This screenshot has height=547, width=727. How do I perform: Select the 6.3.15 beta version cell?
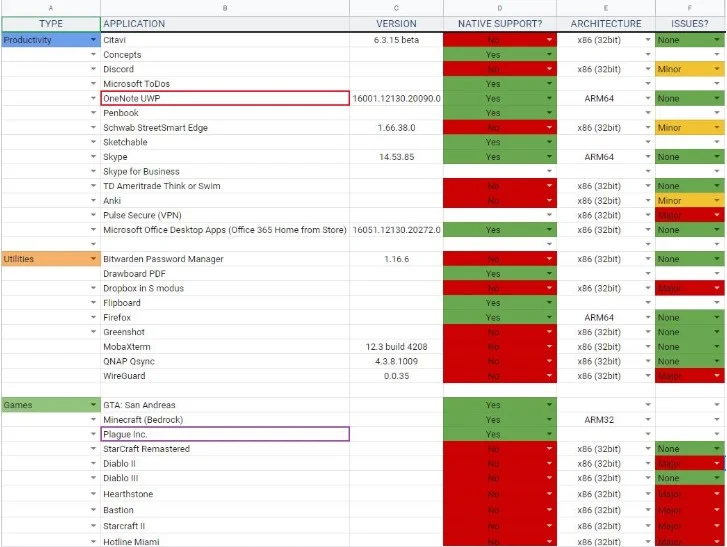pyautogui.click(x=396, y=40)
